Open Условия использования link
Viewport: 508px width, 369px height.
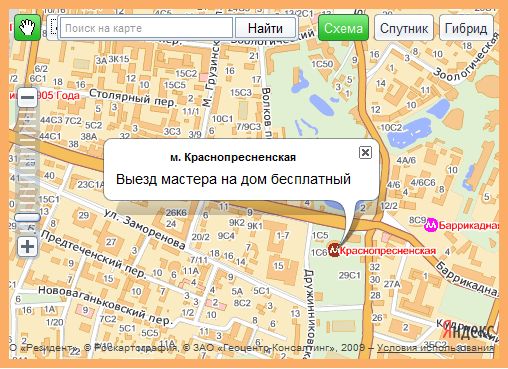436,348
